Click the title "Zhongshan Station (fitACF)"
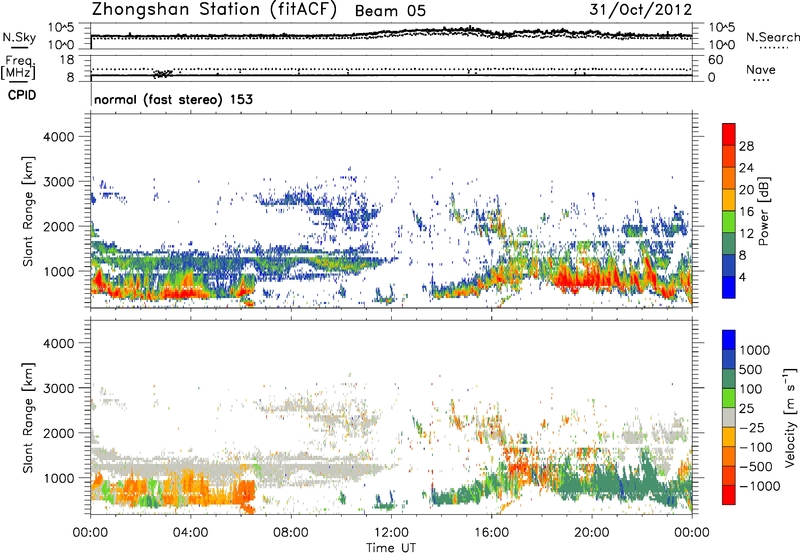Viewport: 800px width, 554px height. [x=214, y=10]
